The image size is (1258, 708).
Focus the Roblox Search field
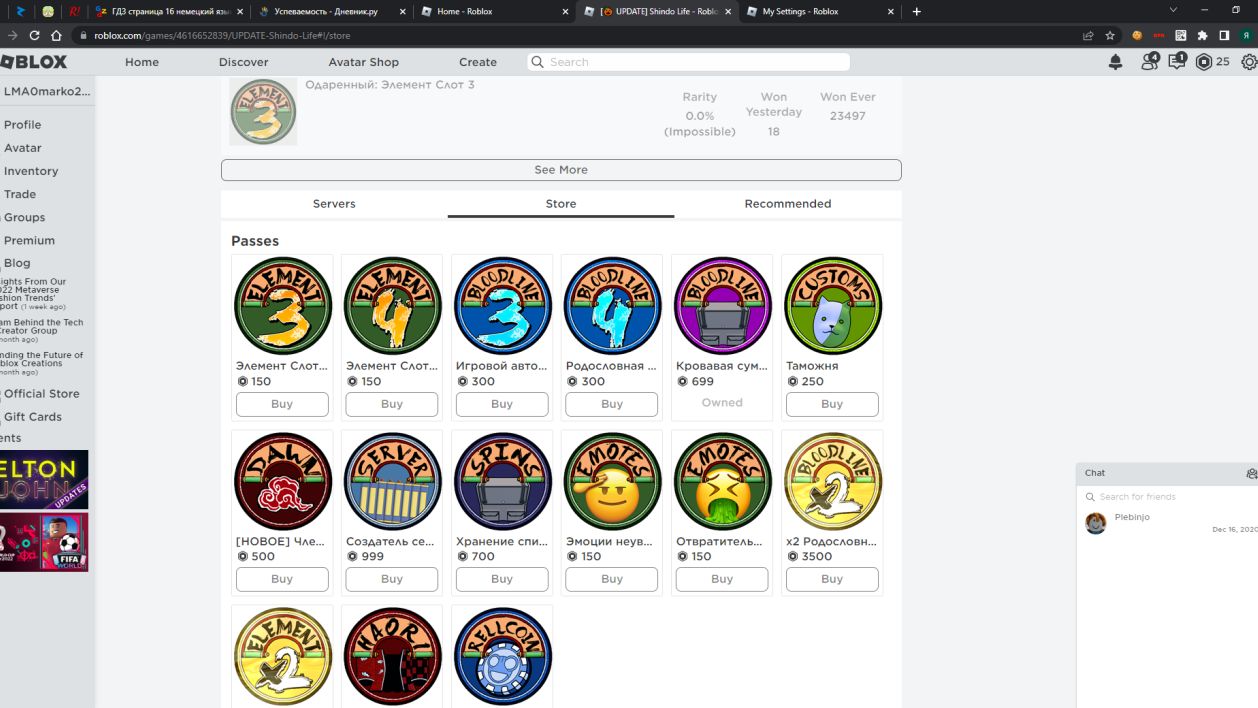click(689, 62)
